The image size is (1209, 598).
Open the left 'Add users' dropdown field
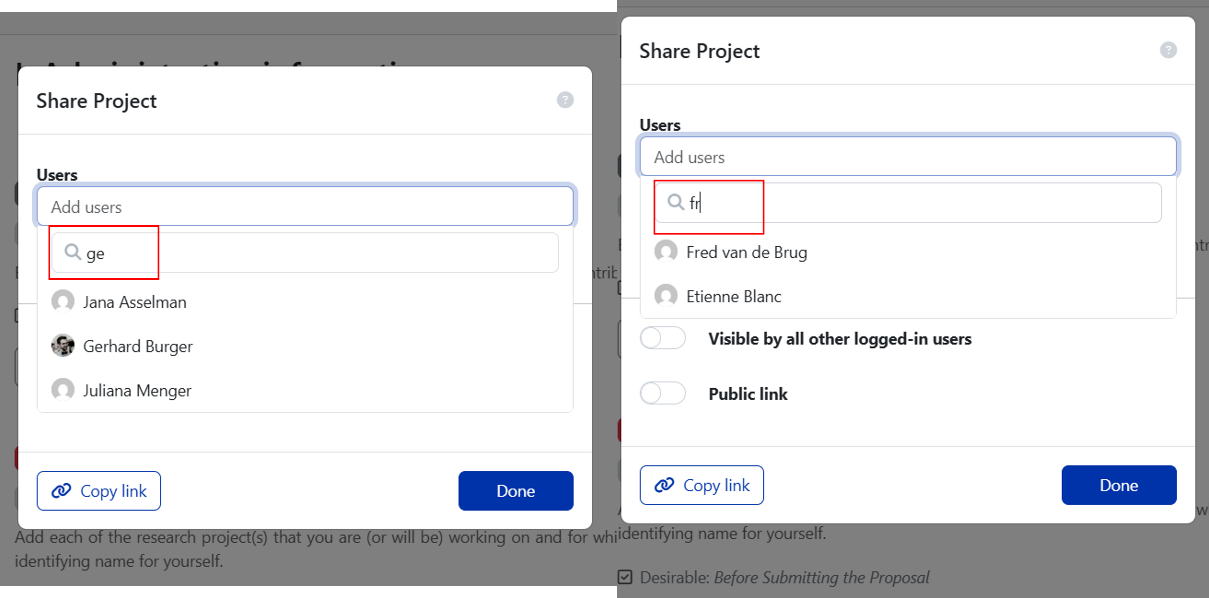click(305, 207)
